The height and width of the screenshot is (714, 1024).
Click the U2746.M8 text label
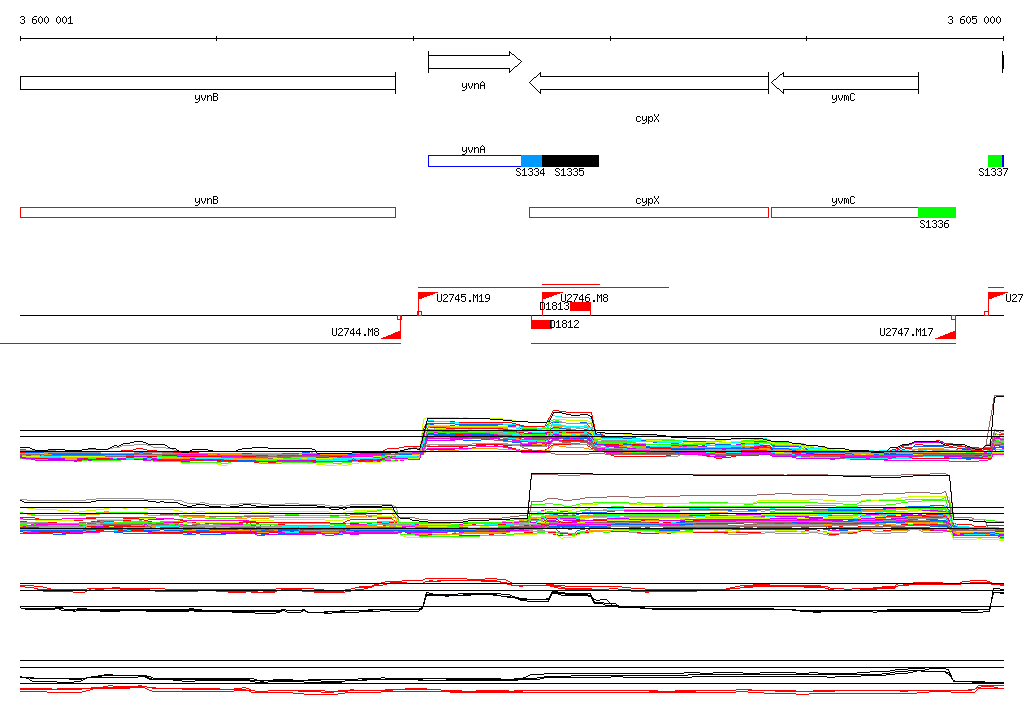[584, 299]
